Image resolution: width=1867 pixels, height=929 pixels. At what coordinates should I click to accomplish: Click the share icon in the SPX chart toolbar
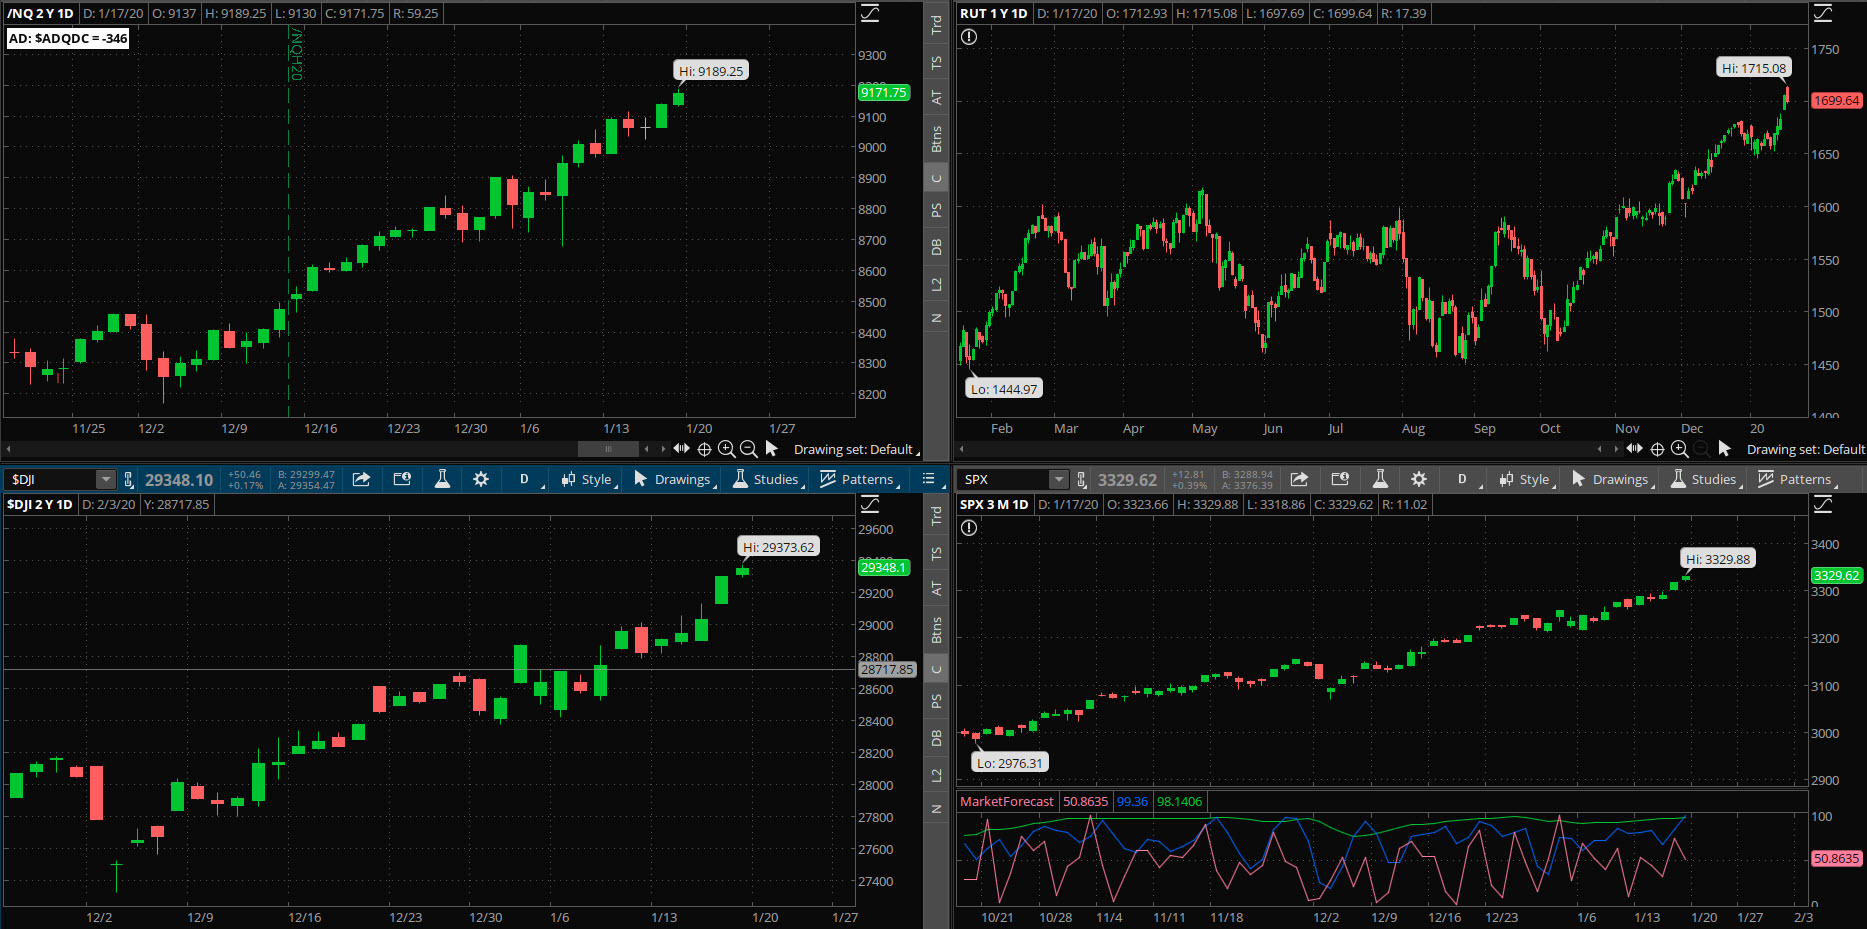tap(1299, 479)
